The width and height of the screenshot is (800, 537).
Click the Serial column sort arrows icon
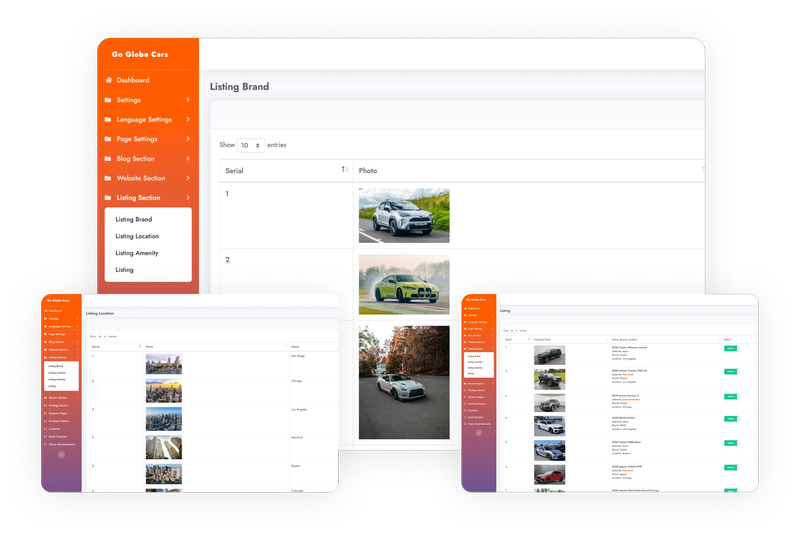tap(344, 171)
